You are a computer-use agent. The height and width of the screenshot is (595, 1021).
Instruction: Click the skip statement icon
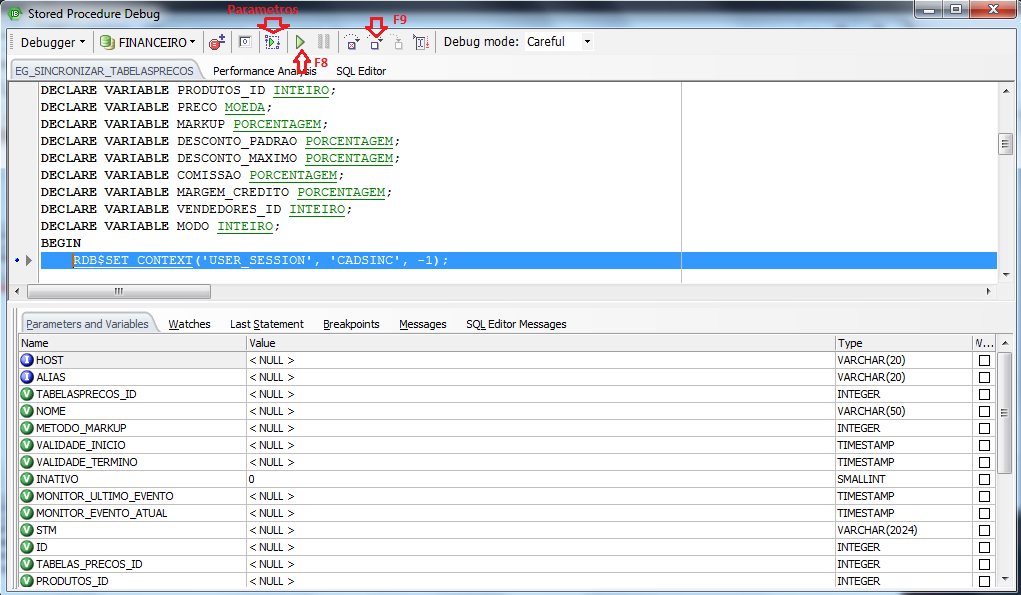(398, 42)
